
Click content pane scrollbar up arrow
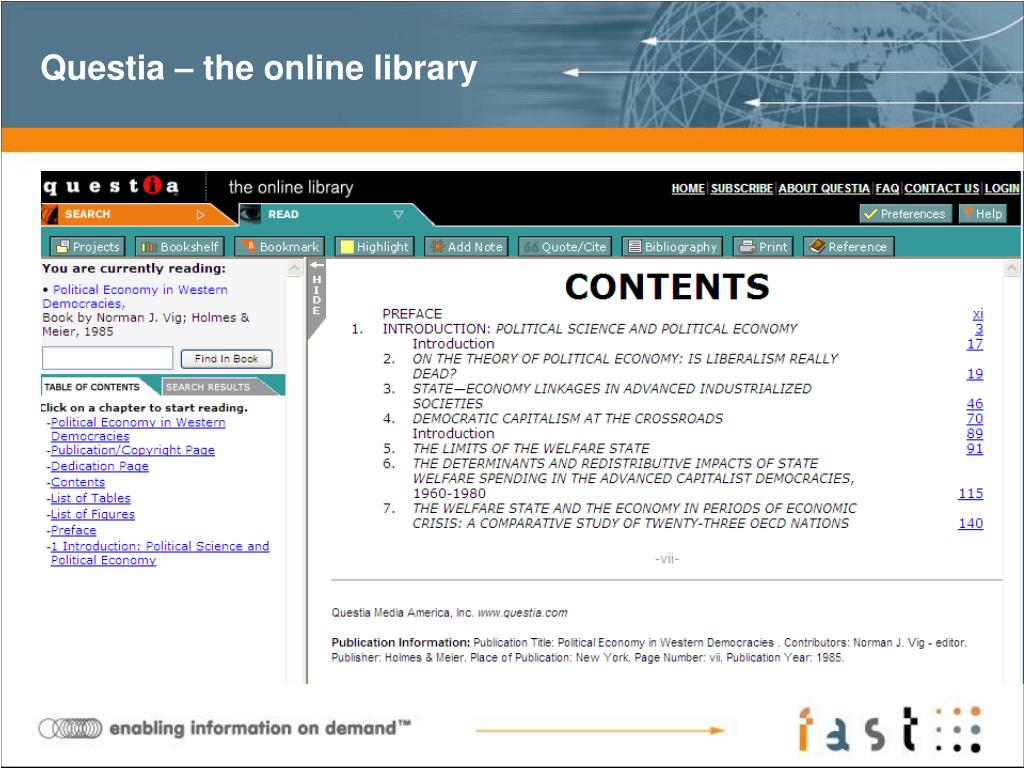pyautogui.click(x=1012, y=268)
